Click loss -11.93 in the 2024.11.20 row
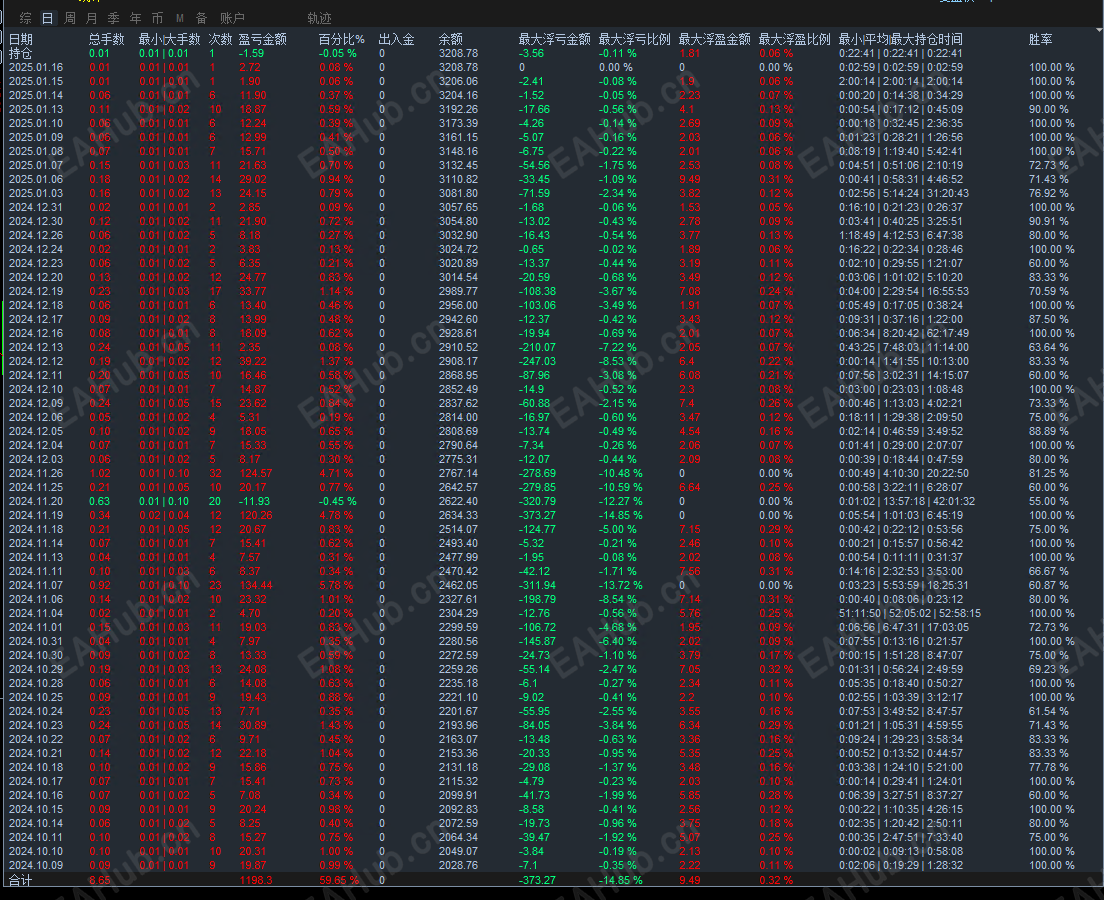Screen dimensions: 1104x900 coord(255,501)
